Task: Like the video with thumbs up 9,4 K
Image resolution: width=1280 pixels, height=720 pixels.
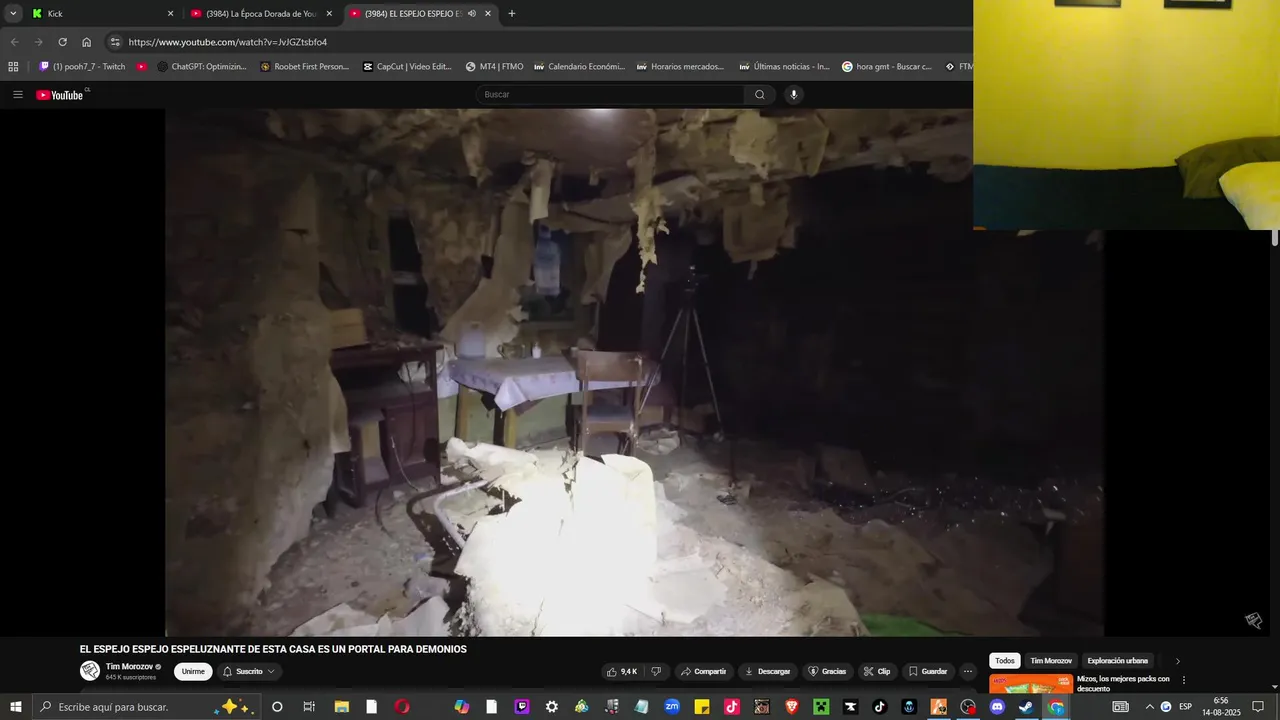Action: pos(622,672)
